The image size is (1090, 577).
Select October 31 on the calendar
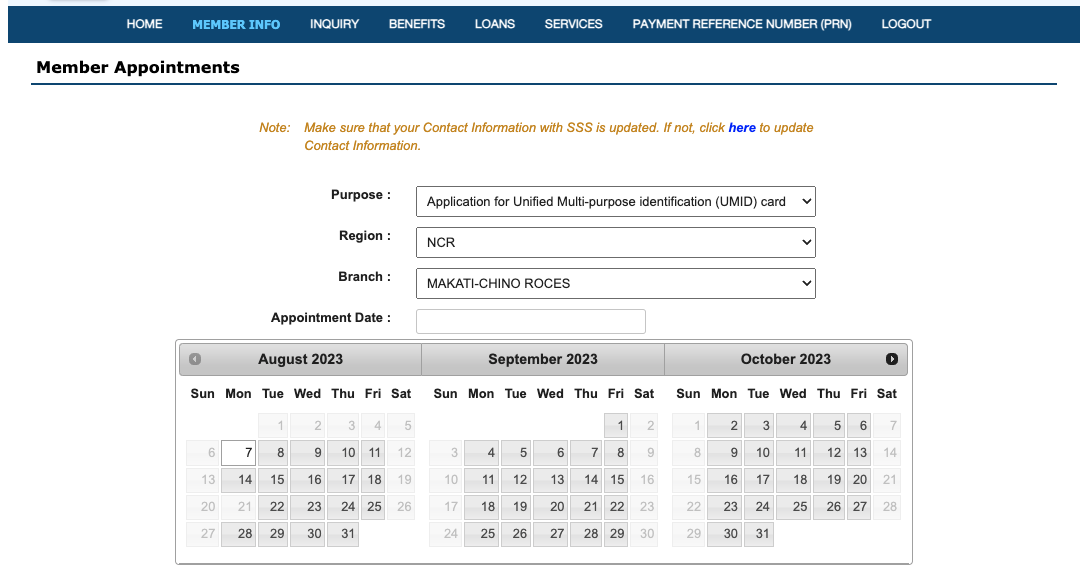pos(758,533)
